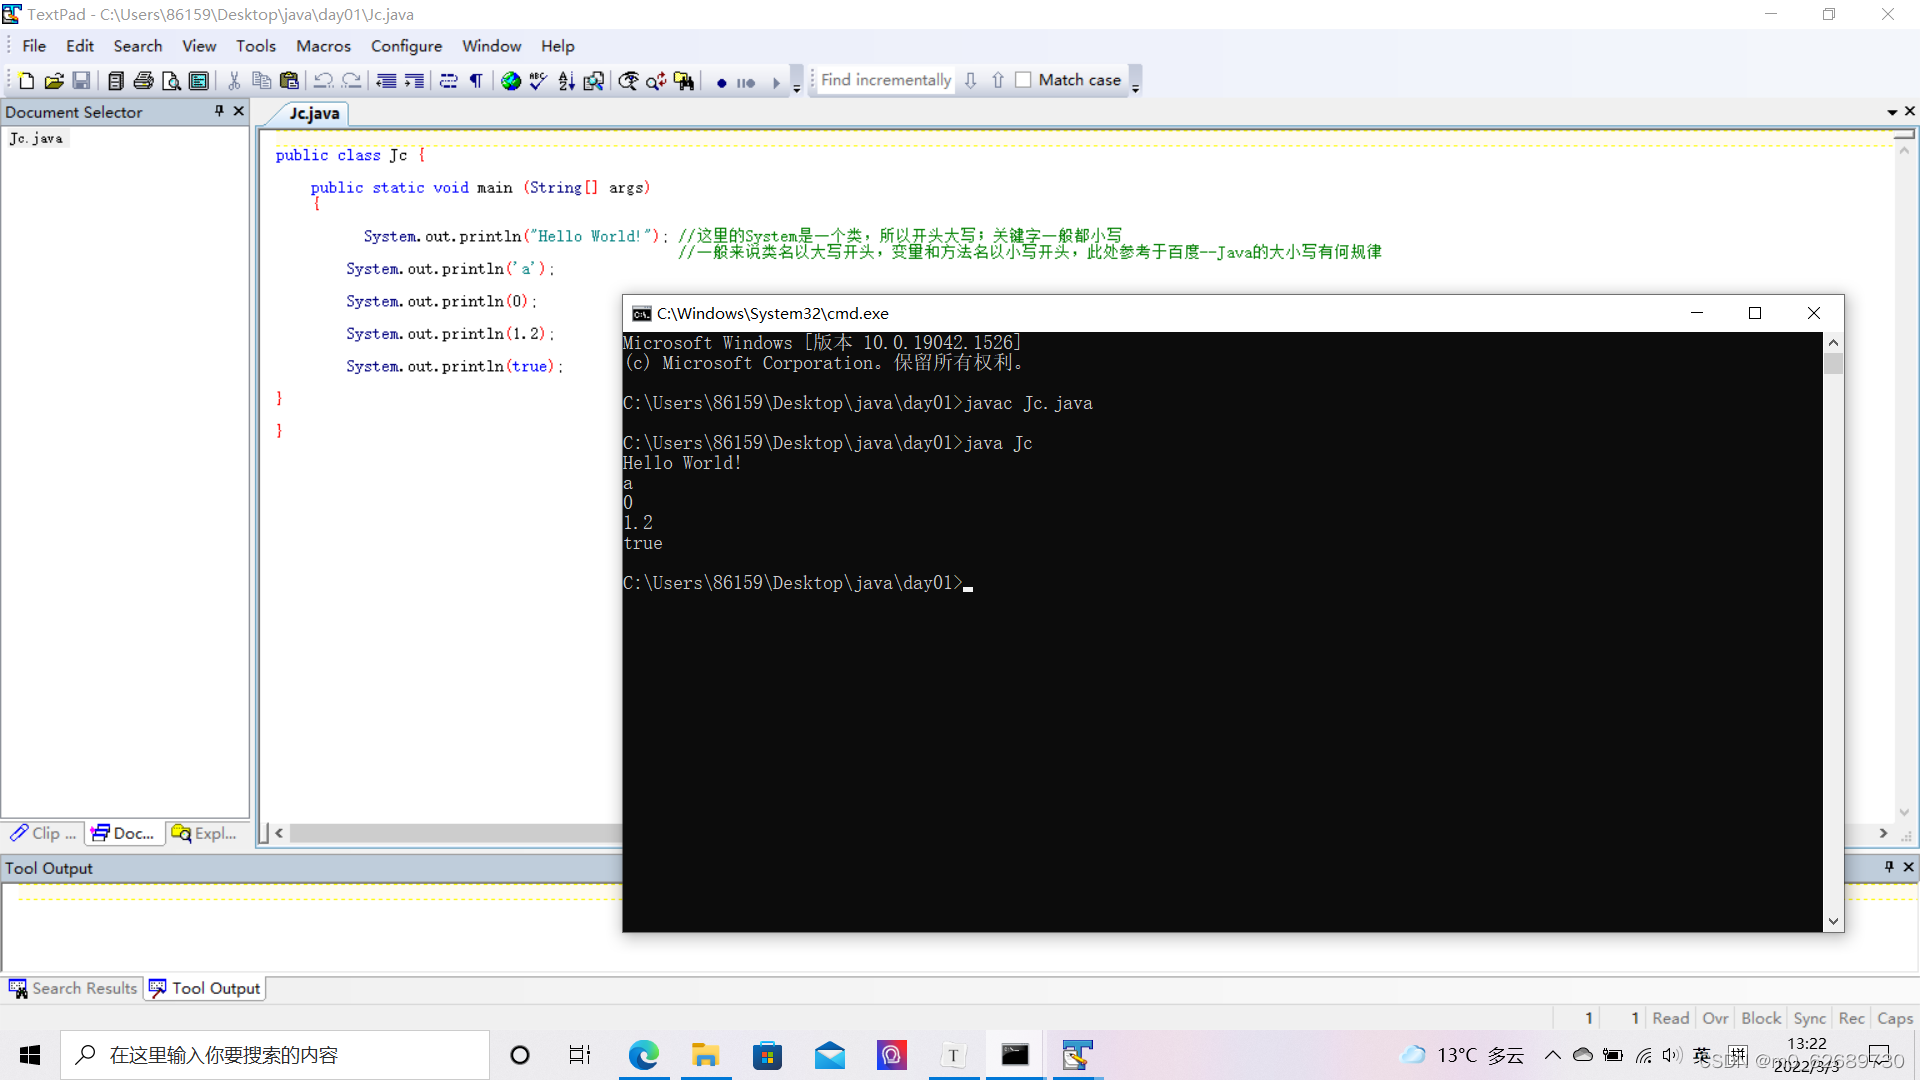Enable the Match case checkbox

1023,80
